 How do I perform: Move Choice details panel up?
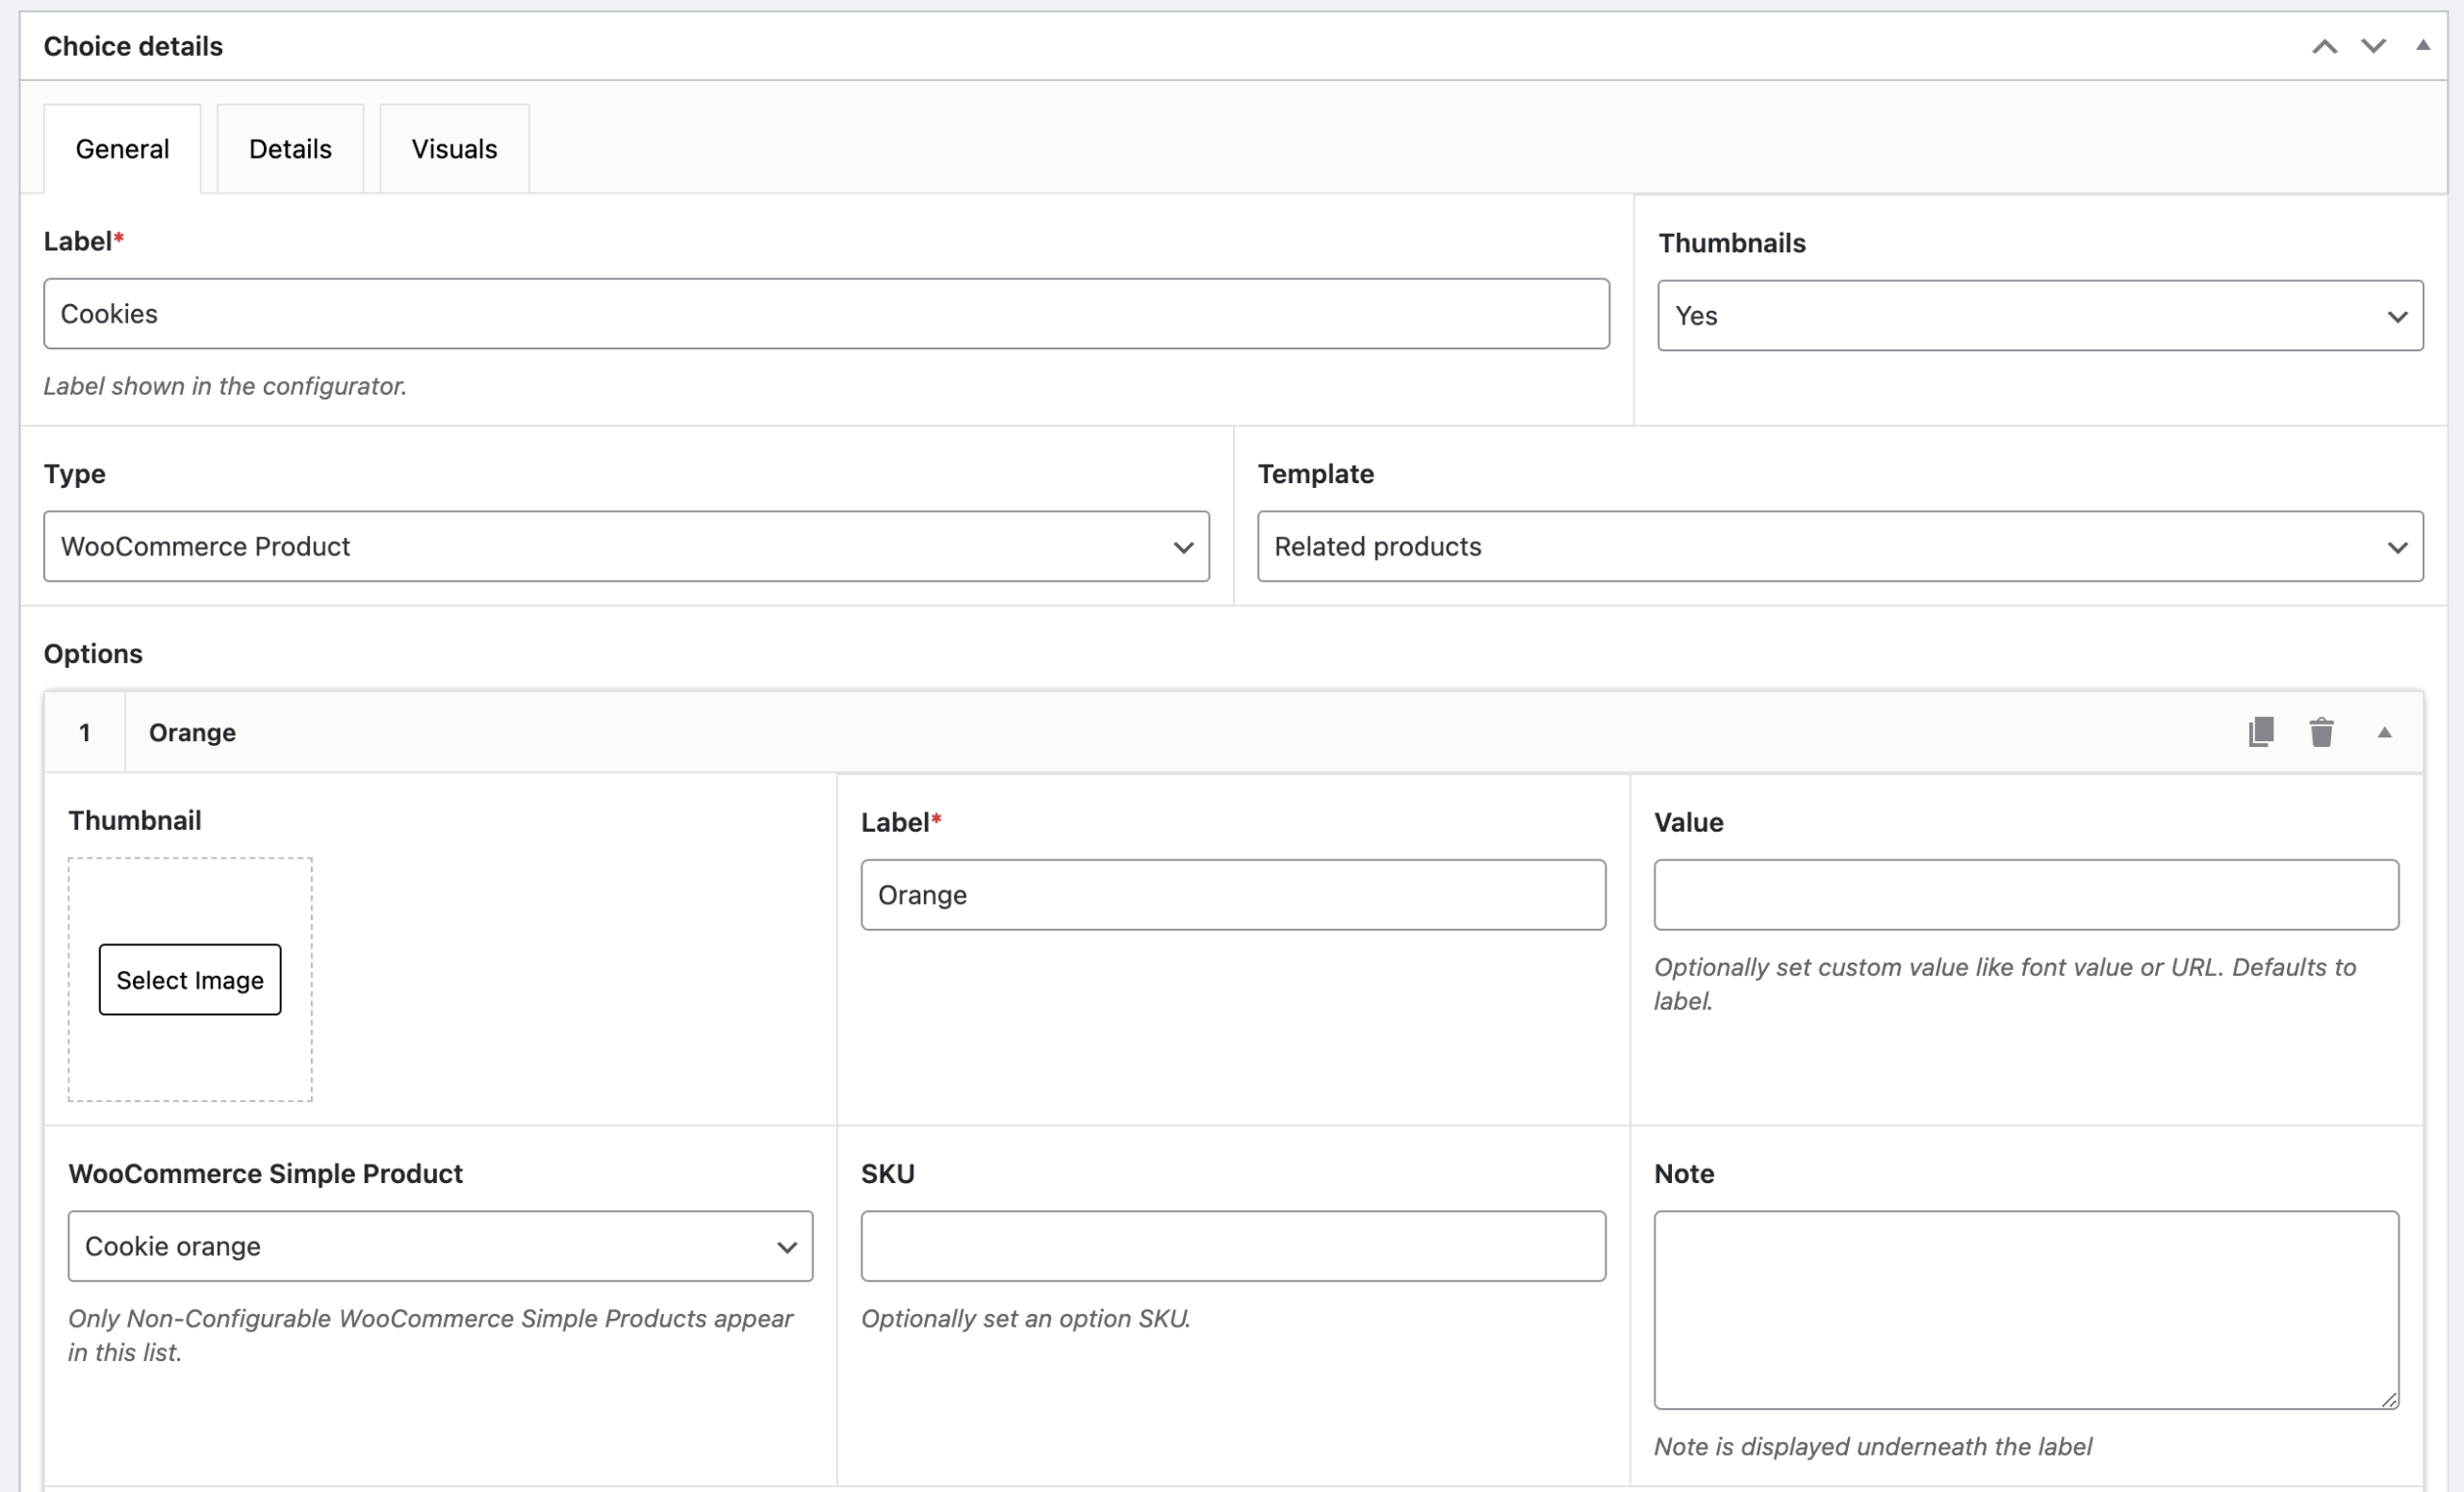[x=2324, y=46]
